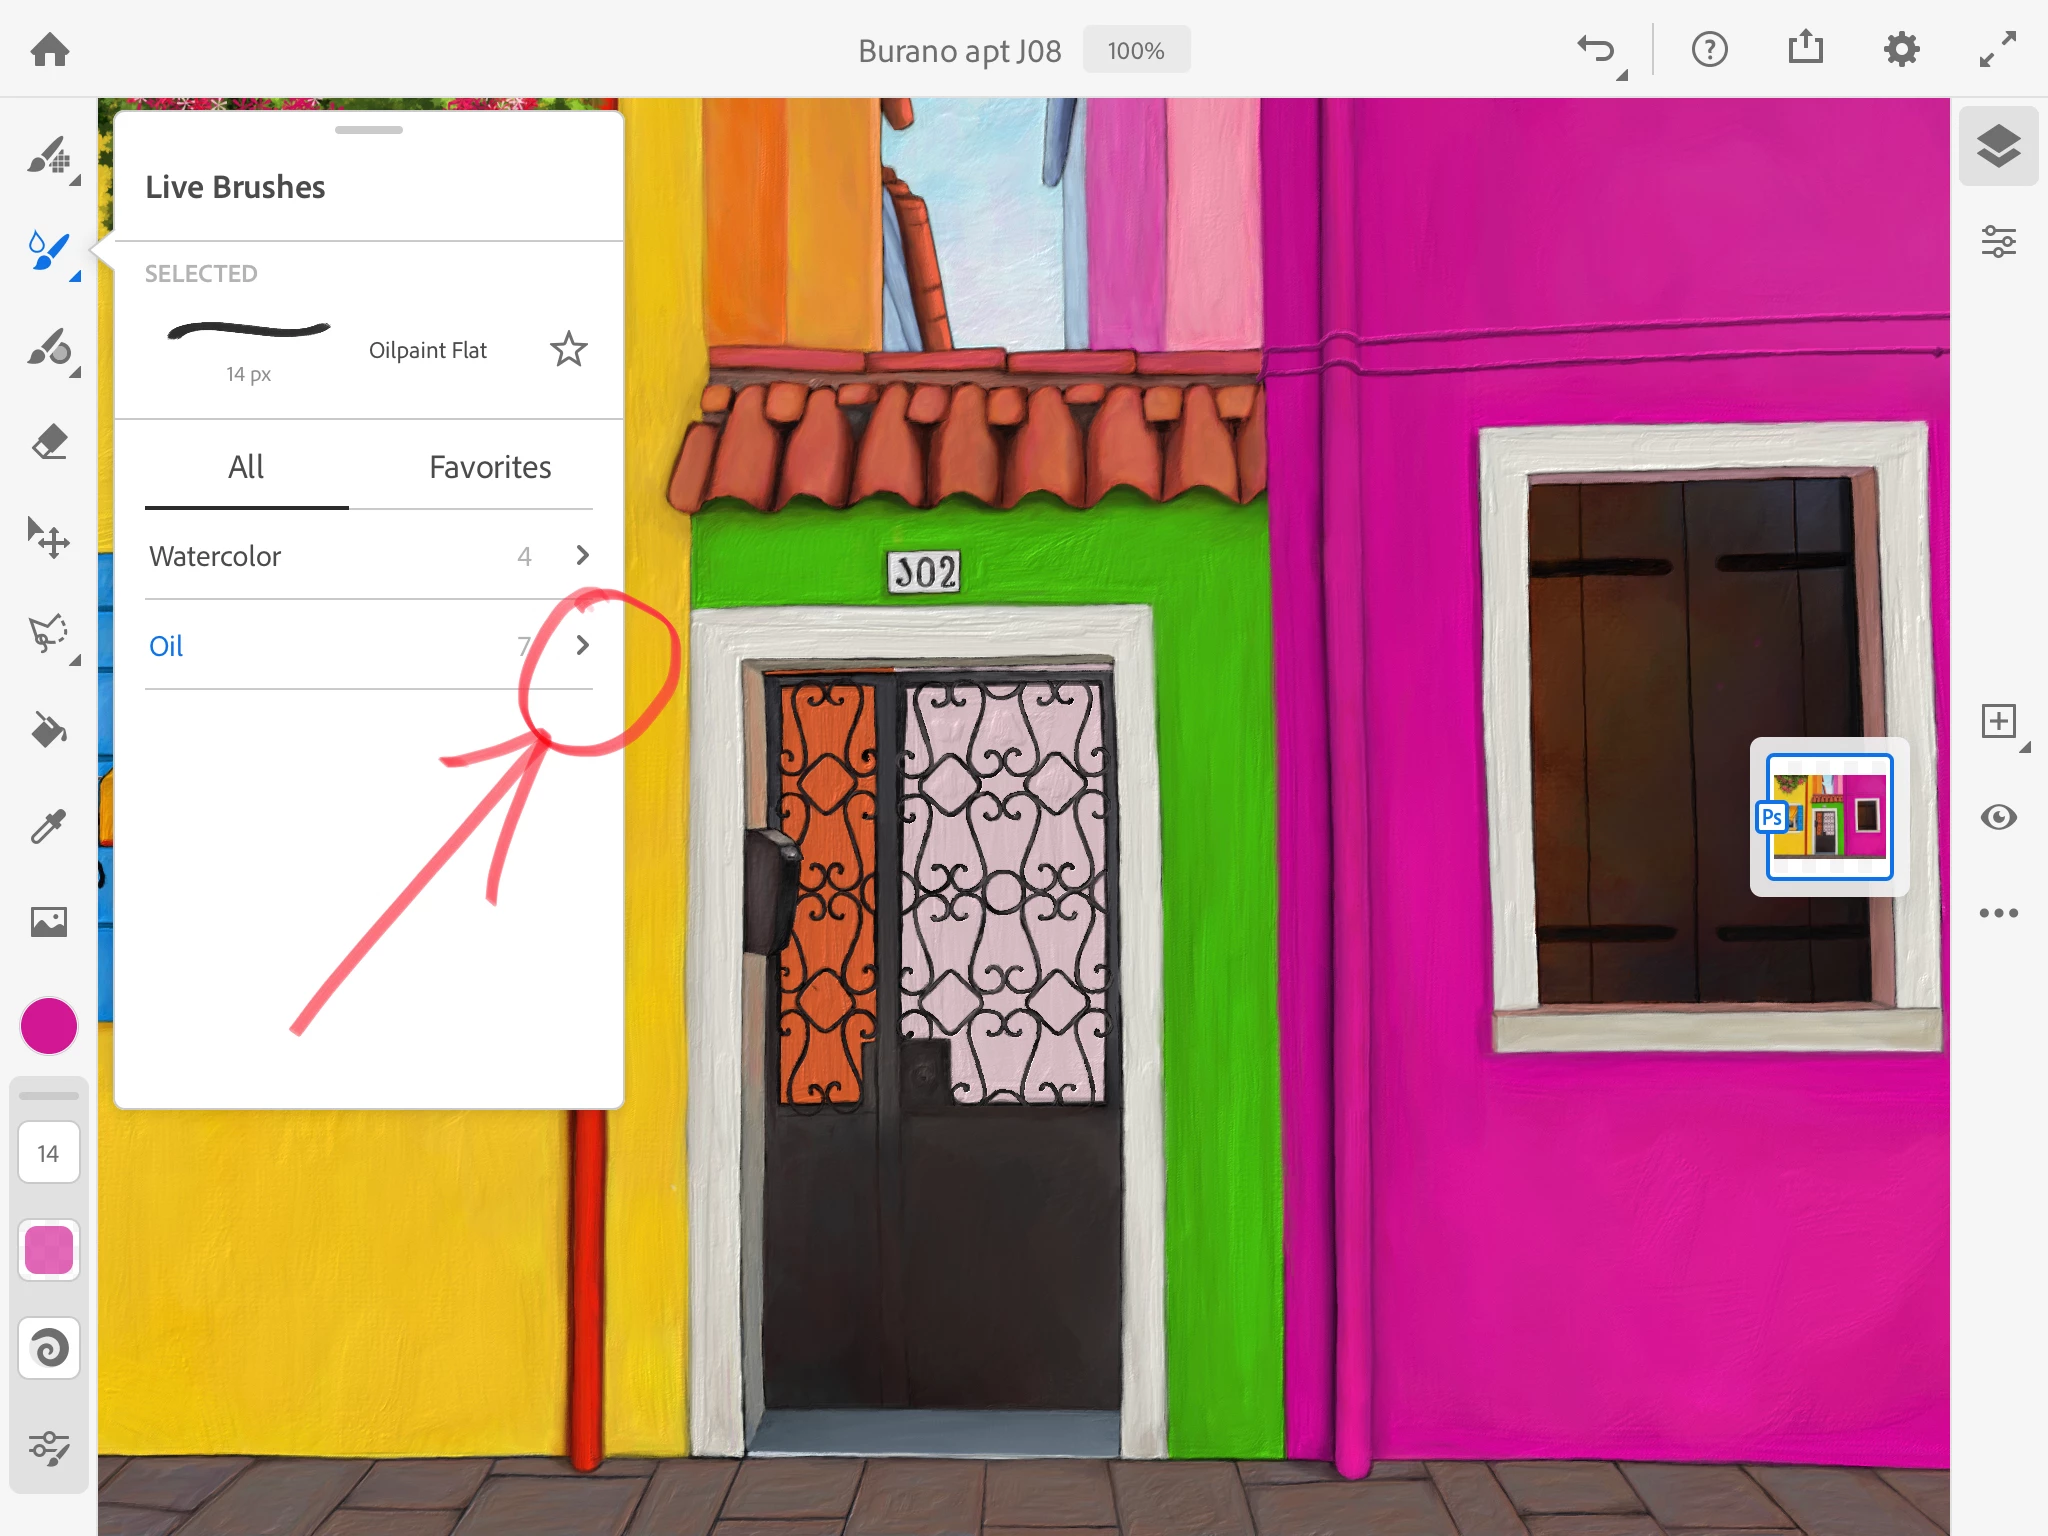Choose the paint bucket fill tool
2048x1536 pixels.
point(48,729)
